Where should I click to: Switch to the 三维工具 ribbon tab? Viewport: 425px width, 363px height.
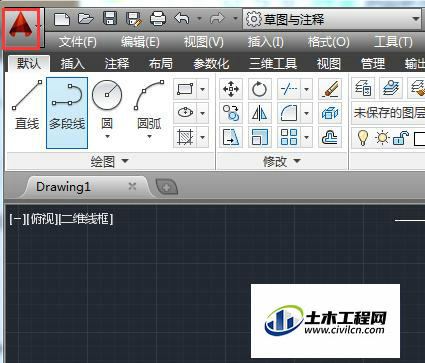(x=273, y=63)
